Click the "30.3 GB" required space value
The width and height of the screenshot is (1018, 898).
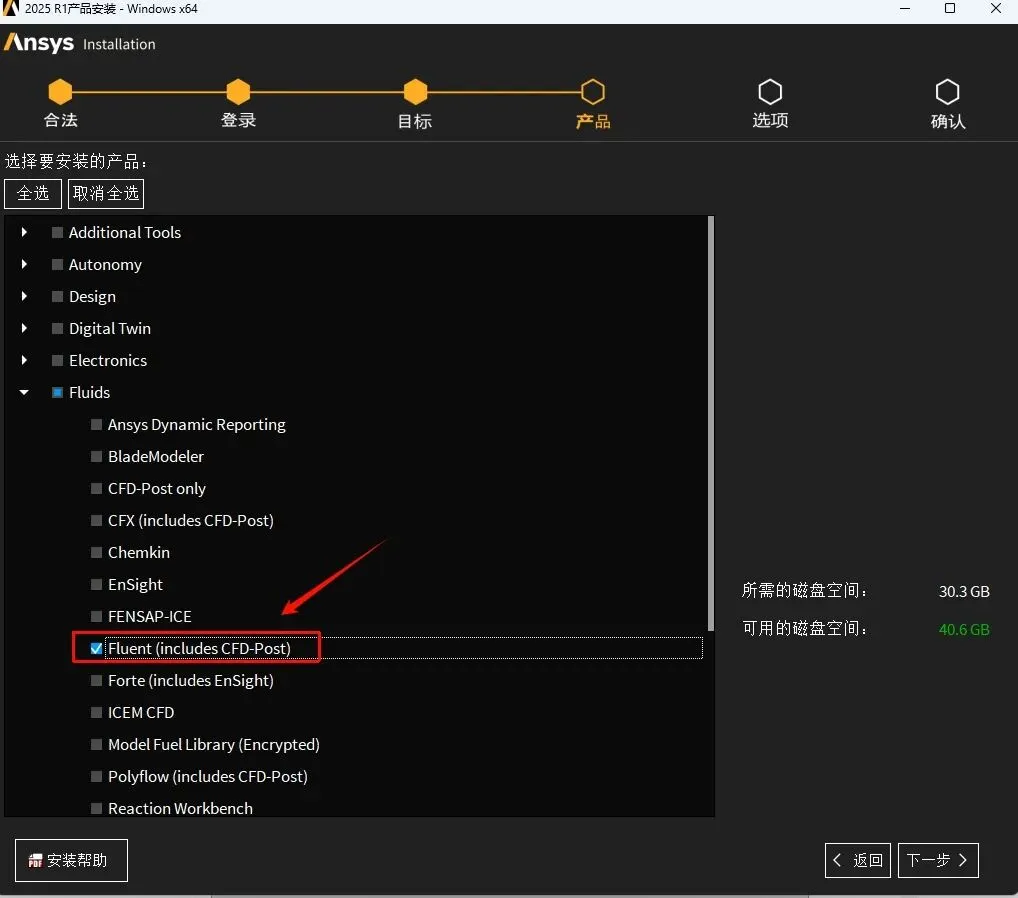click(964, 592)
